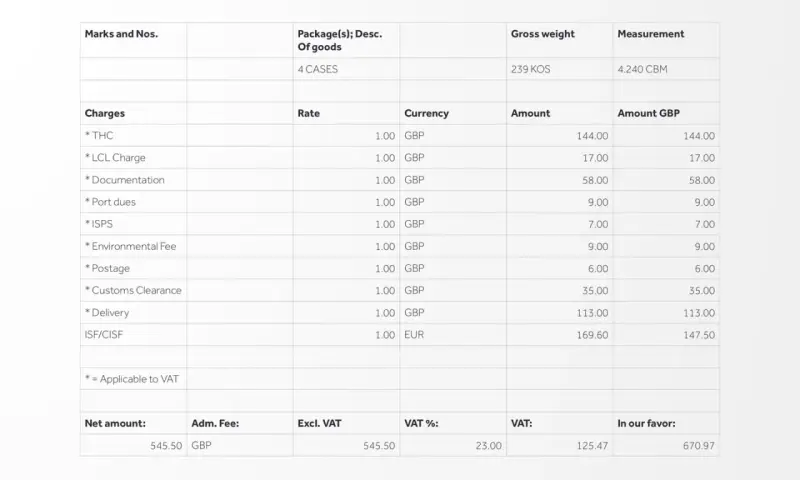Select the THC charge row label

[x=99, y=136]
